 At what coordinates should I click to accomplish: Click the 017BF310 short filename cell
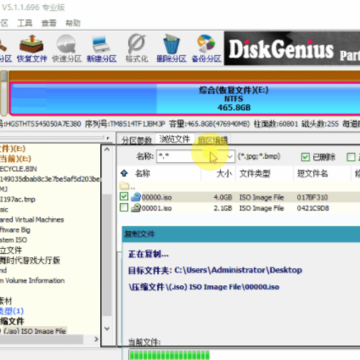(x=313, y=197)
